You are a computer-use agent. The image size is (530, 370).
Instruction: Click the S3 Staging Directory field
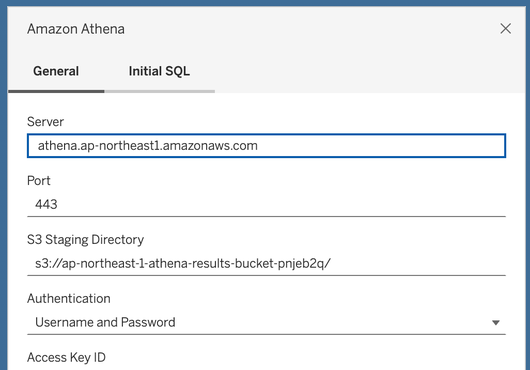266,263
